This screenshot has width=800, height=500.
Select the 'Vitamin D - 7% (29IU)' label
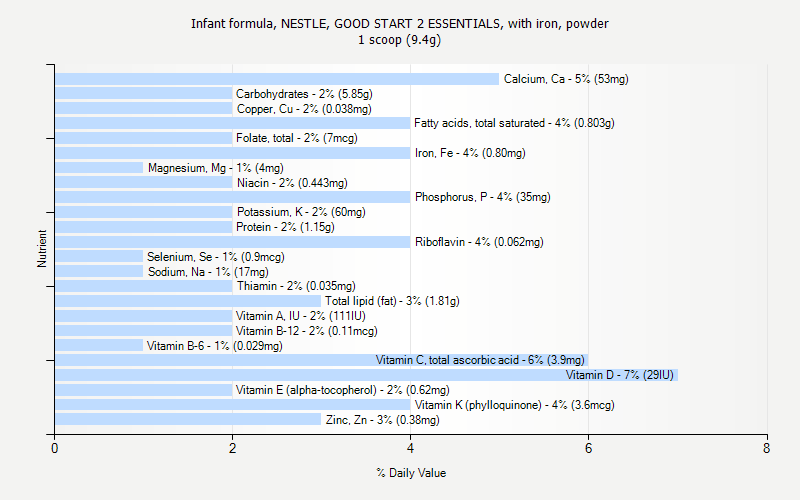(x=619, y=375)
